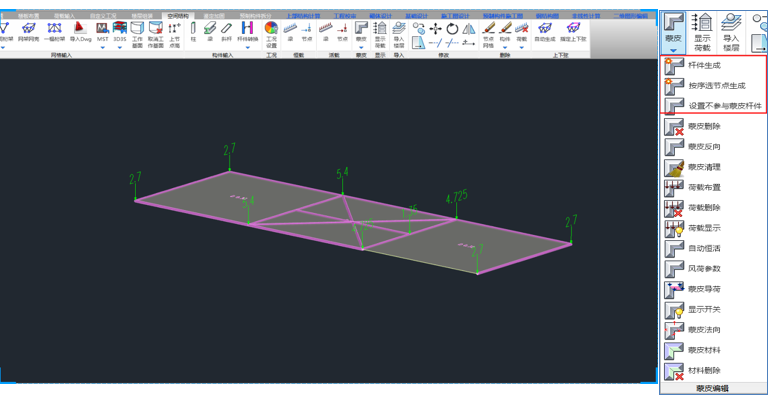Choose 蒙皮法向 skin normal entry

pyautogui.click(x=713, y=330)
